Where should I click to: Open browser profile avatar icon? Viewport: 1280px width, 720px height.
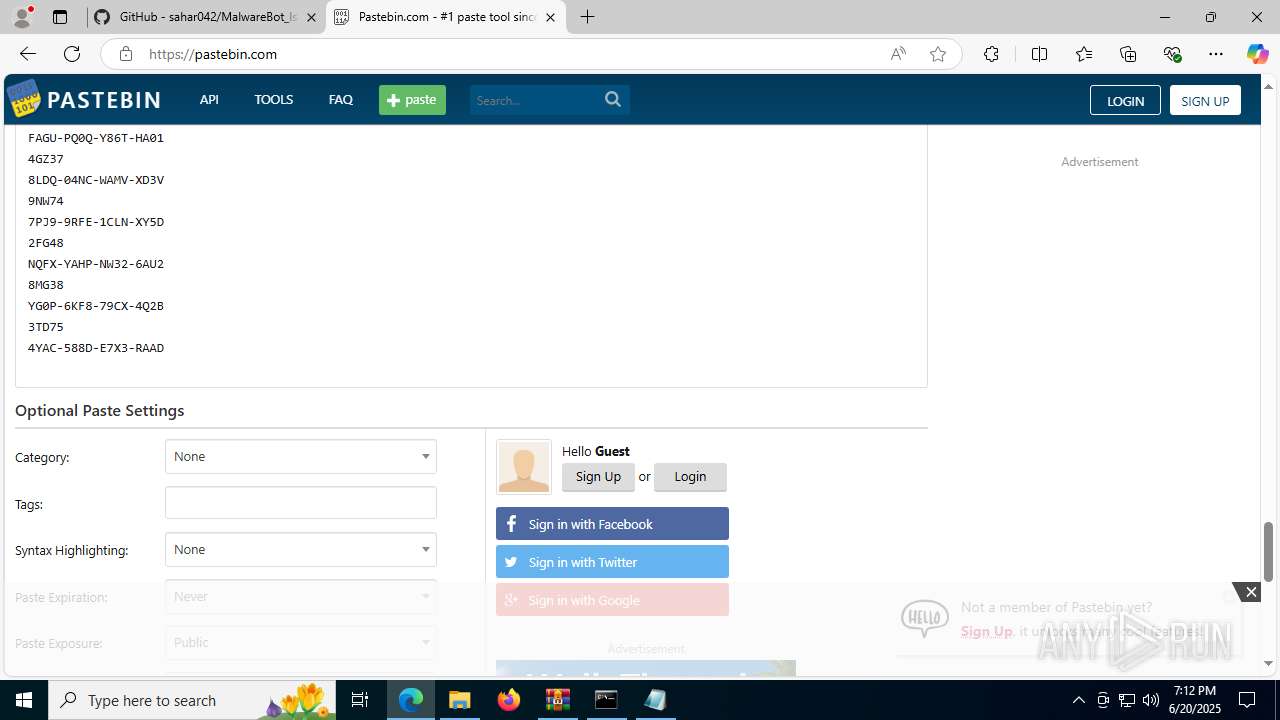click(x=22, y=17)
